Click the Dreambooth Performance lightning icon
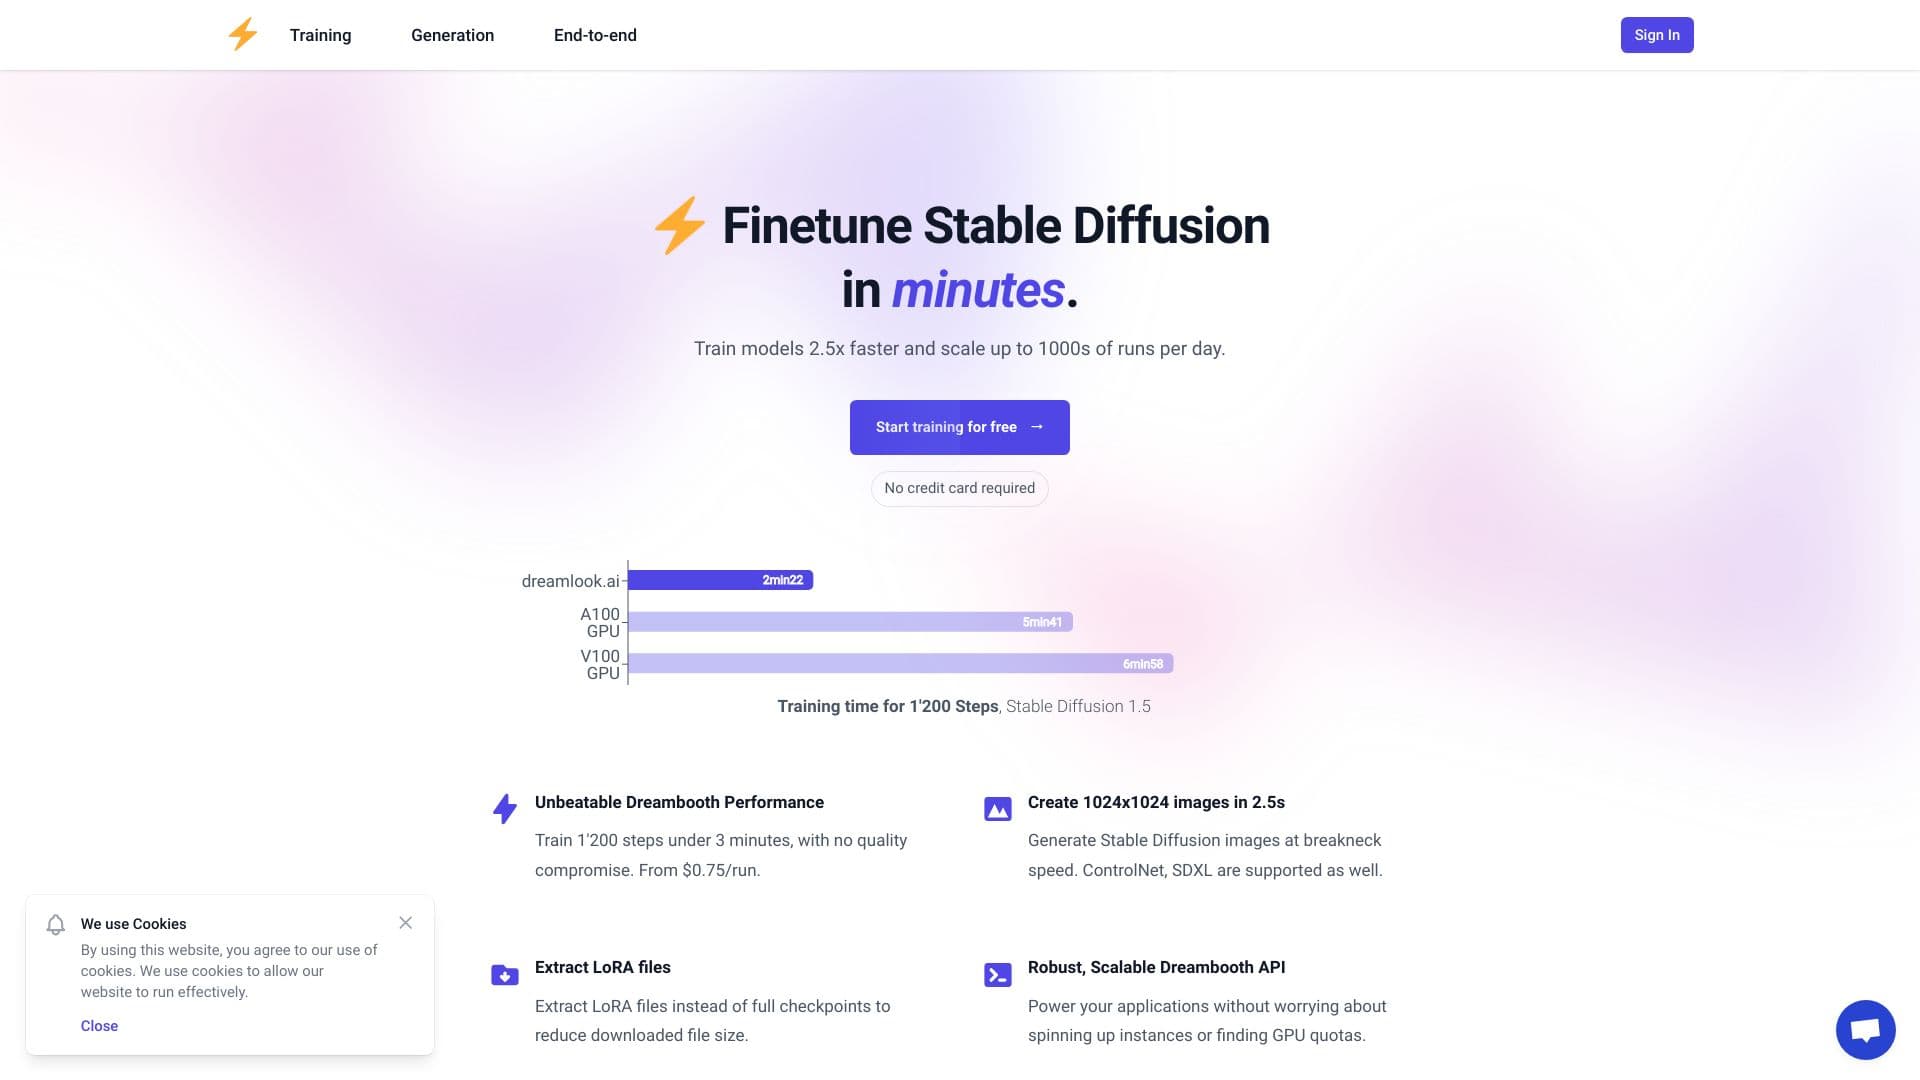1920x1080 pixels. coord(505,808)
